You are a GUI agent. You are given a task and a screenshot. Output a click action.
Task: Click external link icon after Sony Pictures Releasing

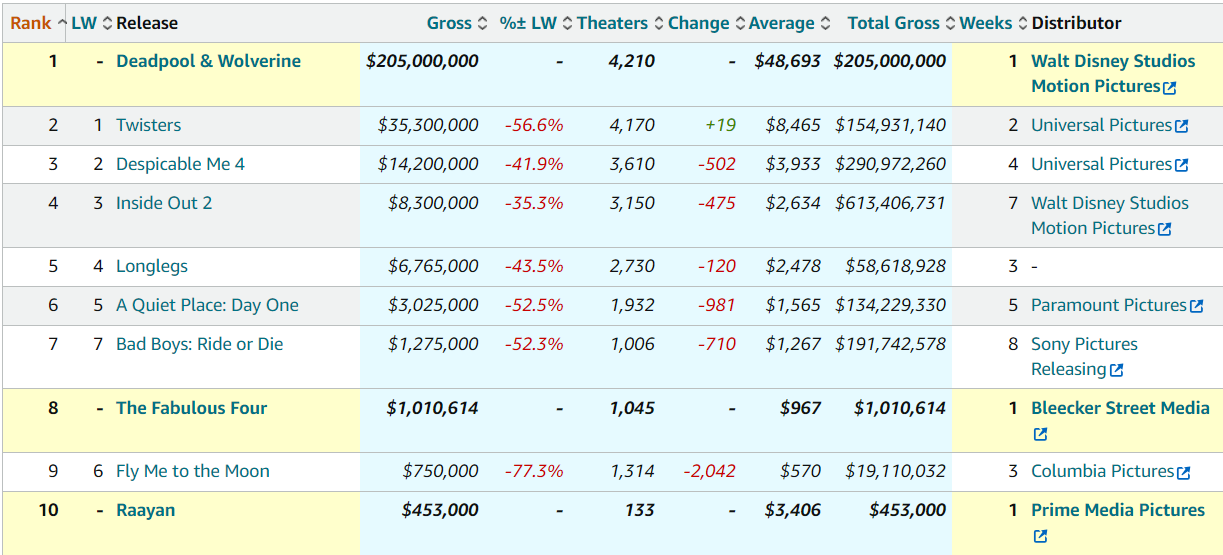click(x=1117, y=370)
